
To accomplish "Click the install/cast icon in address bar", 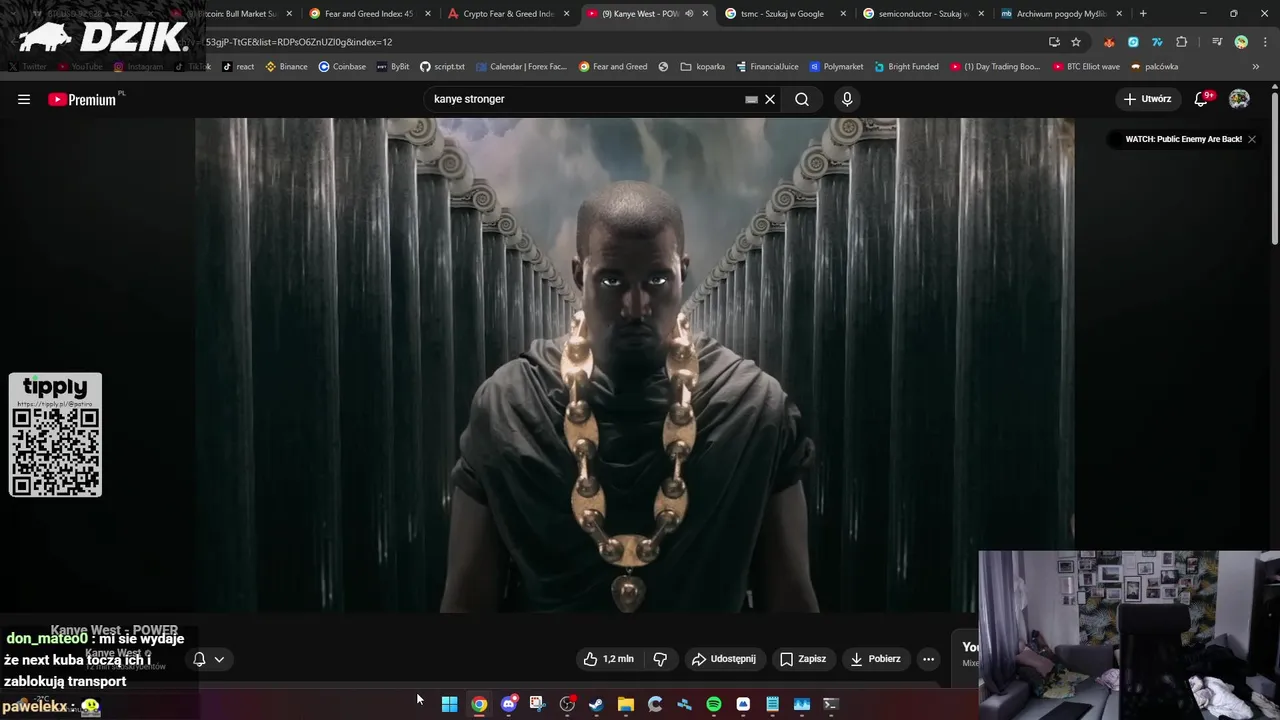I will pos(1054,42).
